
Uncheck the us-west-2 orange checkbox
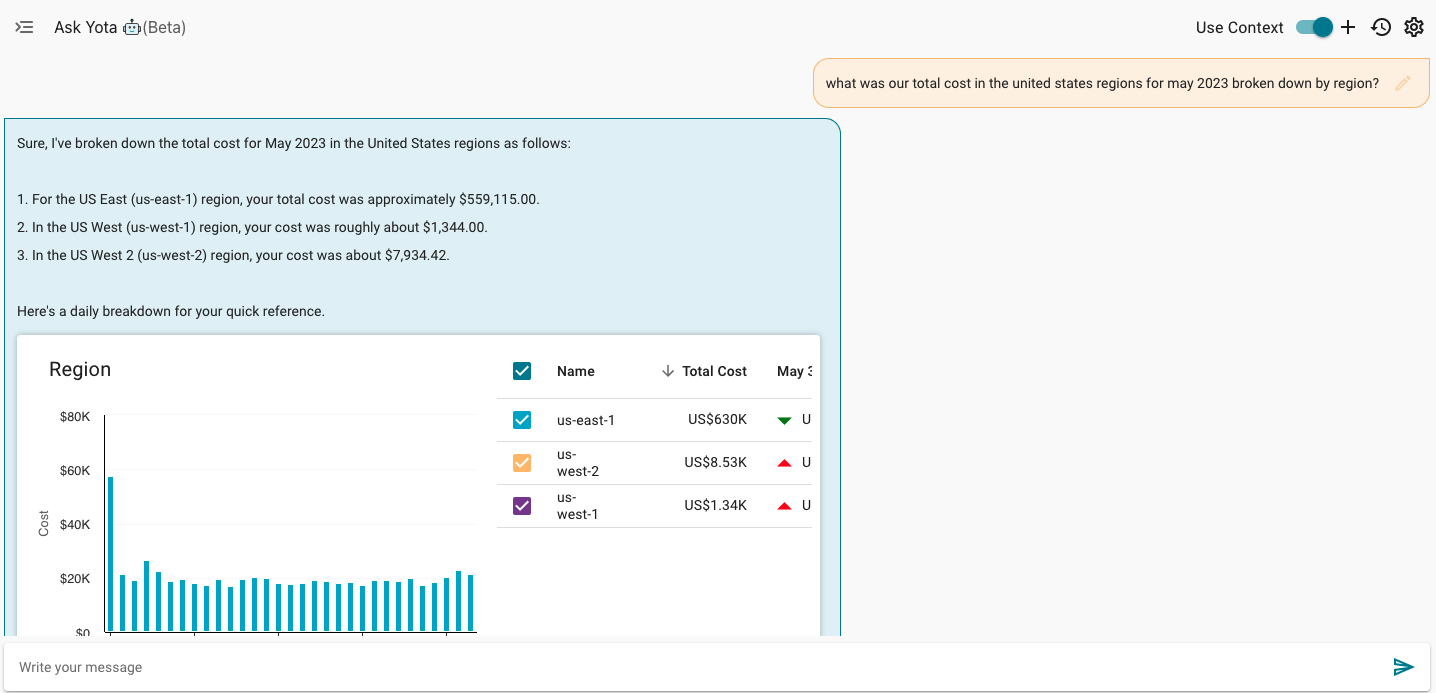(x=522, y=463)
